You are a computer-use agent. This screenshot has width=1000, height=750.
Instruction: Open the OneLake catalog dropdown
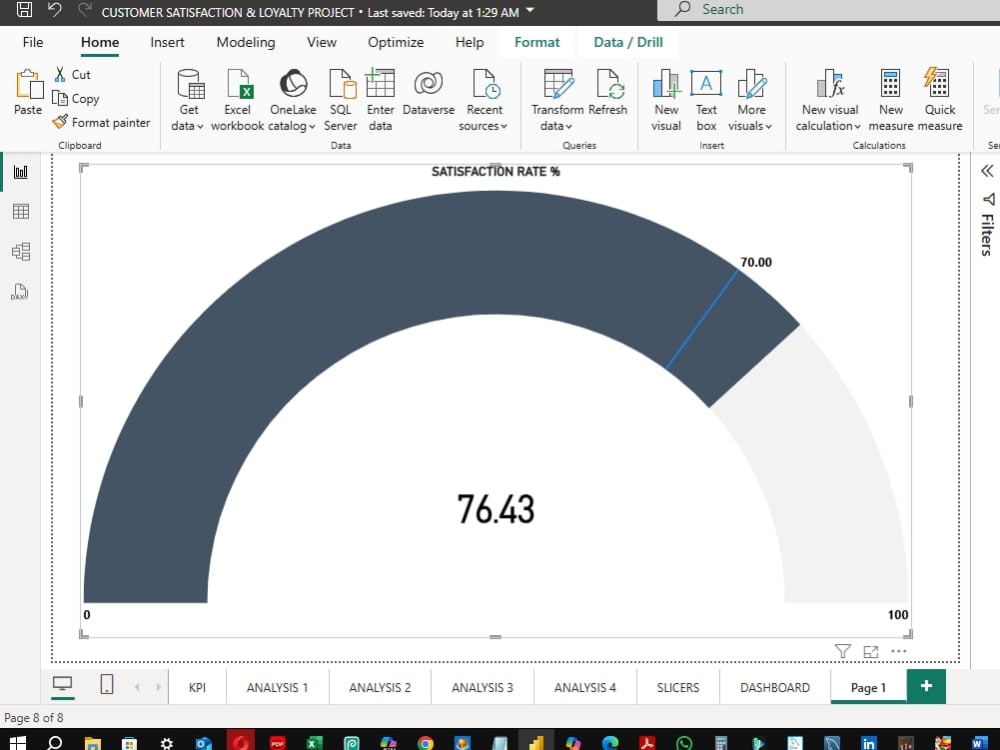293,99
